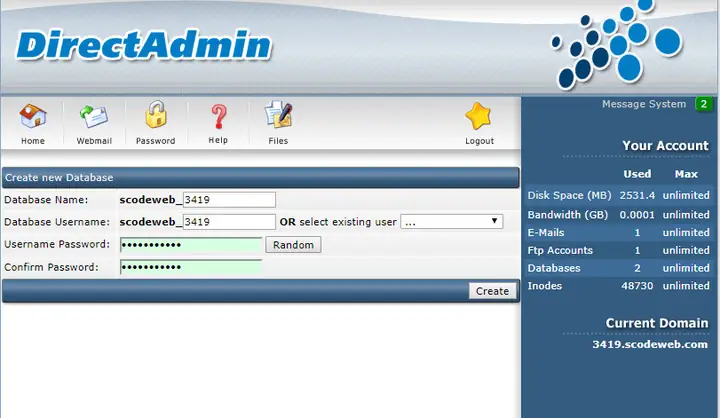Generate a Random password
This screenshot has width=720, height=418.
[x=293, y=245]
